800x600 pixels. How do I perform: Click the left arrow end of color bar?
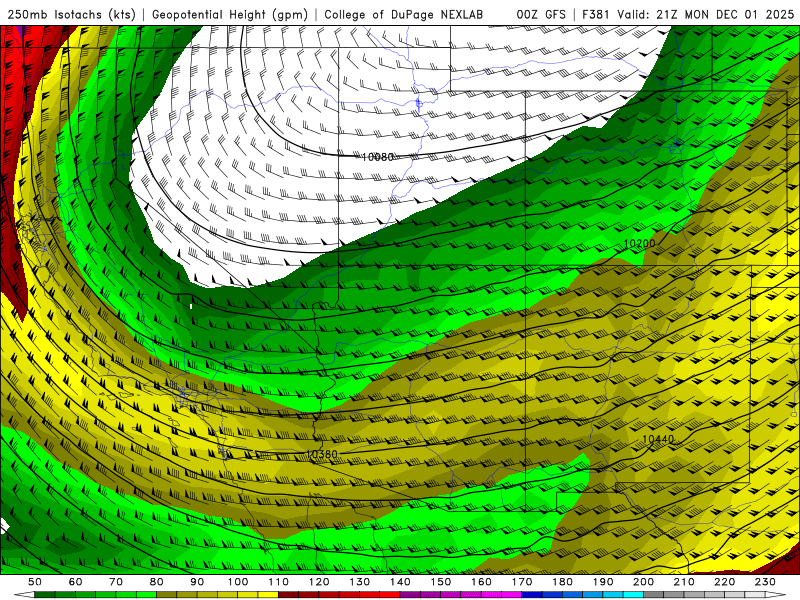click(24, 595)
